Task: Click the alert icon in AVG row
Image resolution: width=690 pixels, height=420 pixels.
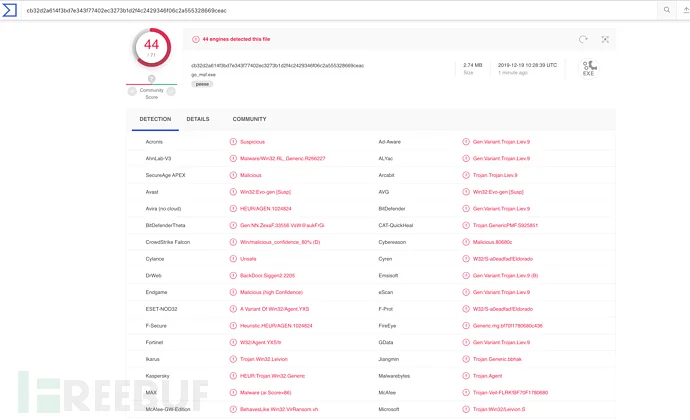Action: (x=466, y=192)
